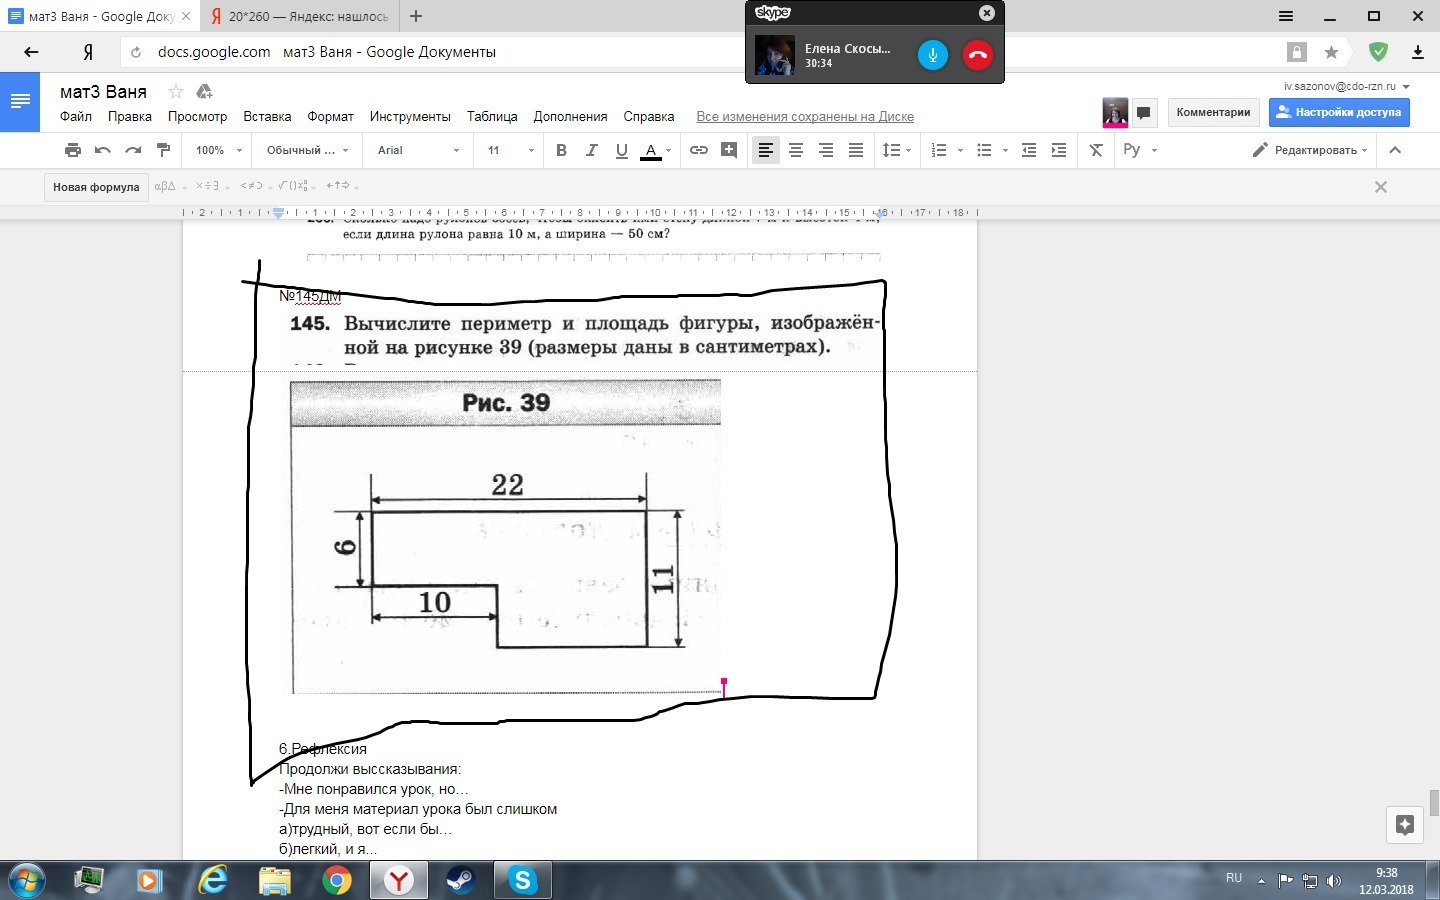The width and height of the screenshot is (1440, 900).
Task: Expand the font size 11 dropdown
Action: pyautogui.click(x=510, y=150)
